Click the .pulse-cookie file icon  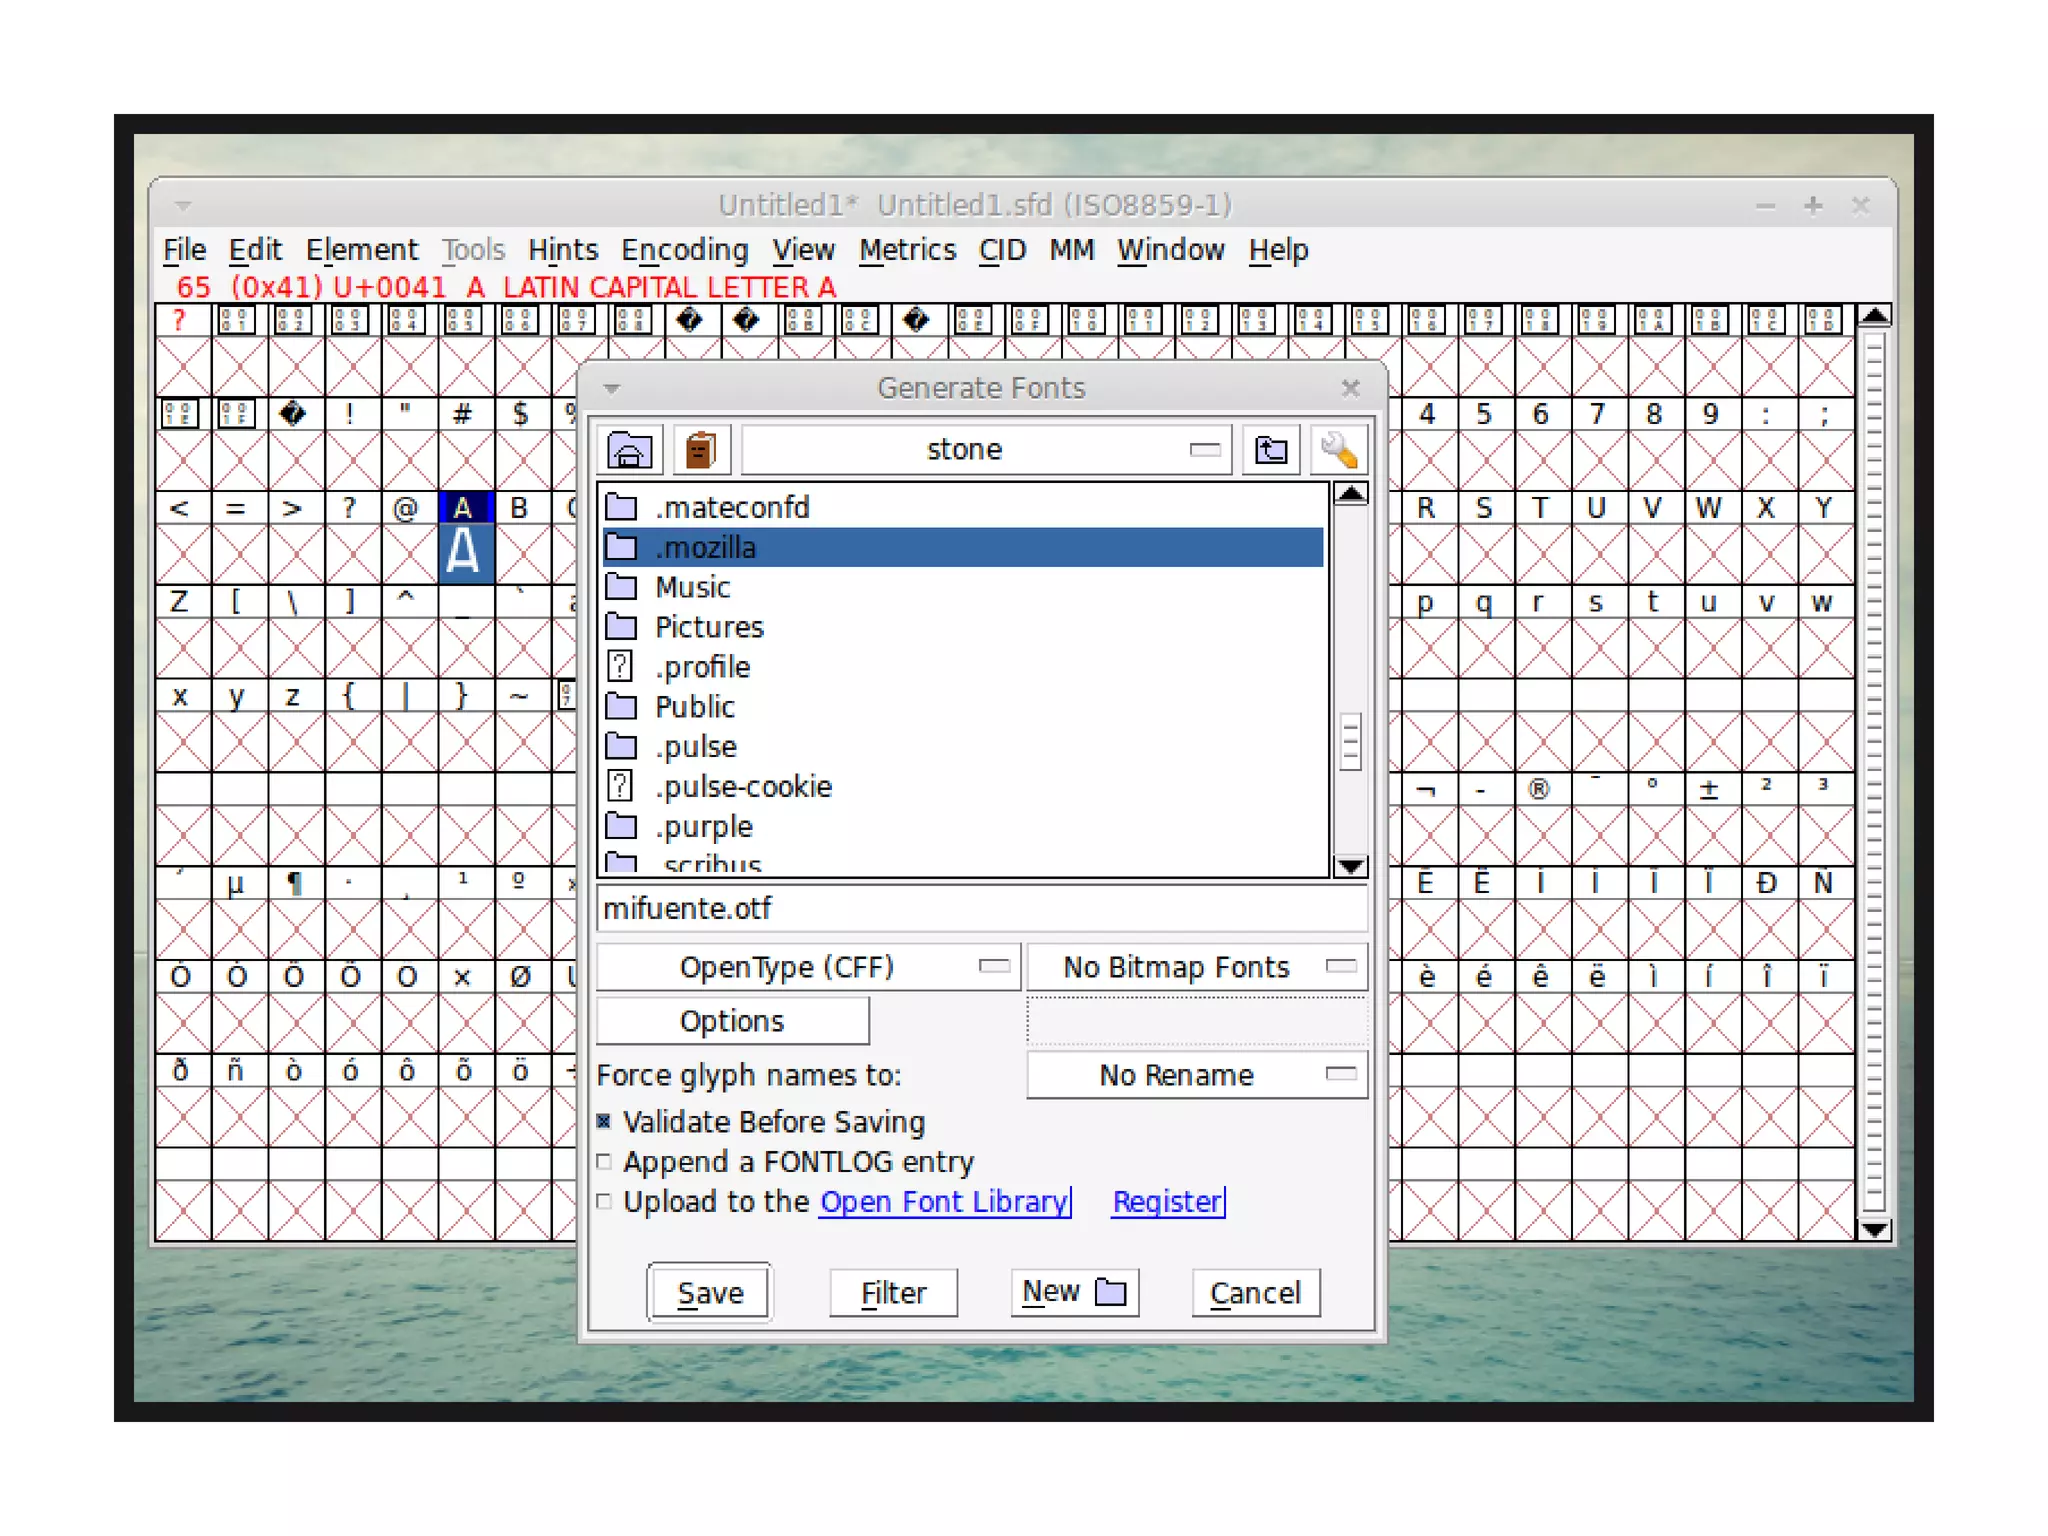(x=621, y=786)
